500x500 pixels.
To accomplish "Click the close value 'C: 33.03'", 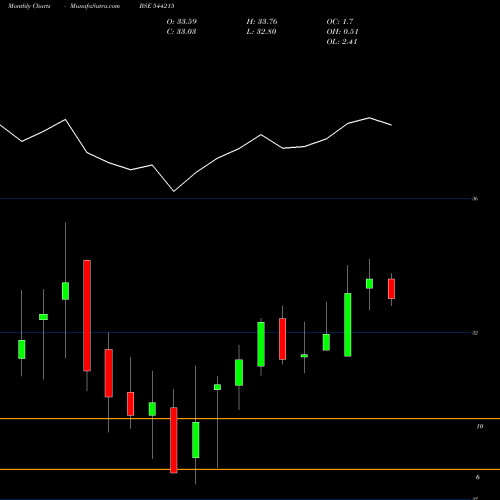I will 181,32.
